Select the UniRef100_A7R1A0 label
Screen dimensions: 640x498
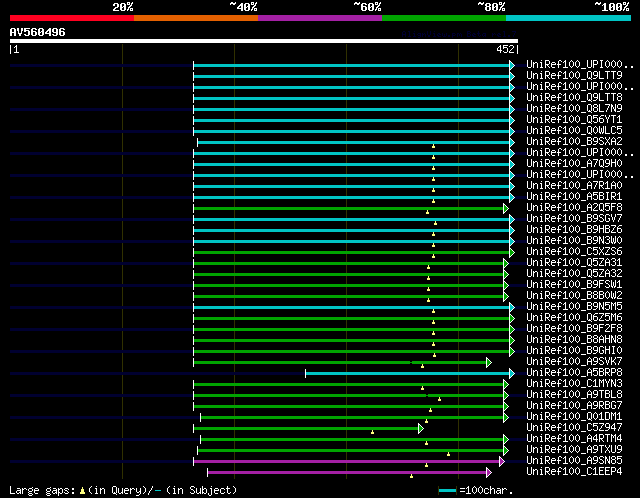(x=574, y=186)
